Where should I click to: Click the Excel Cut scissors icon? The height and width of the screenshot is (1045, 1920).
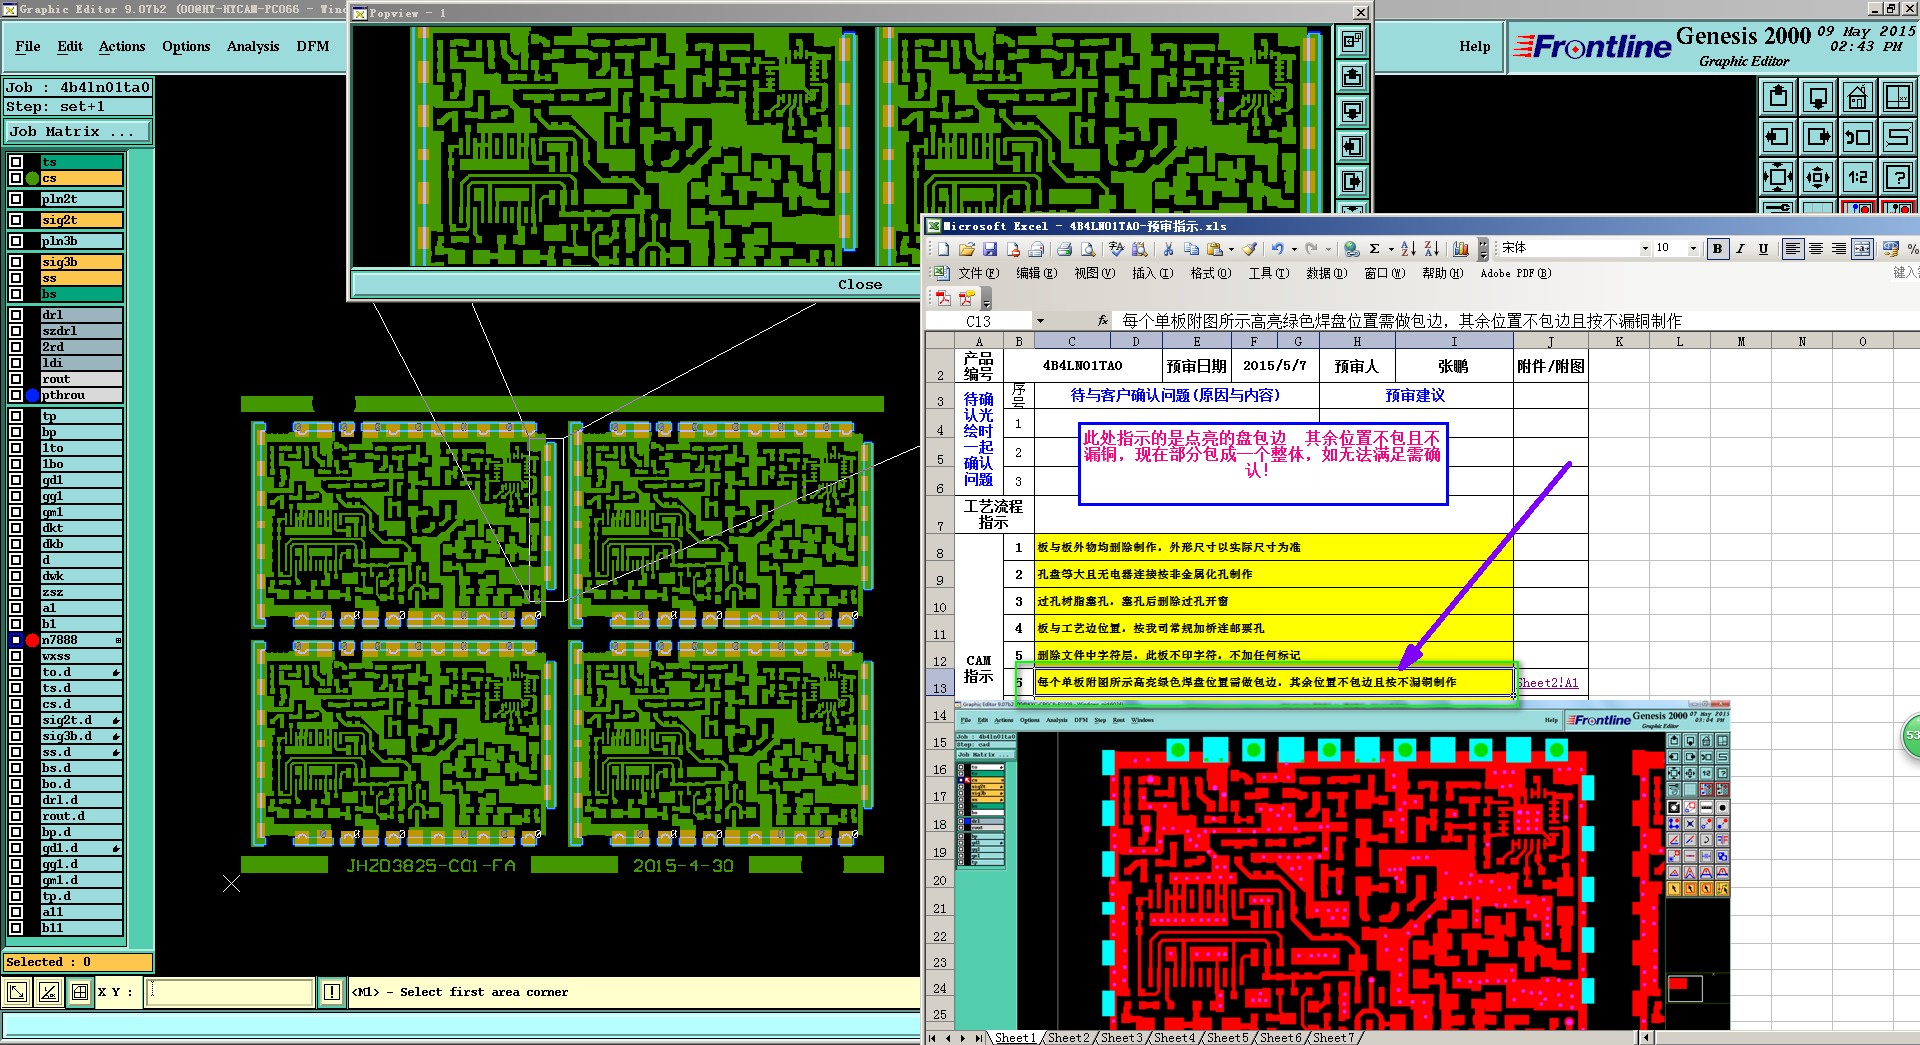[1167, 249]
